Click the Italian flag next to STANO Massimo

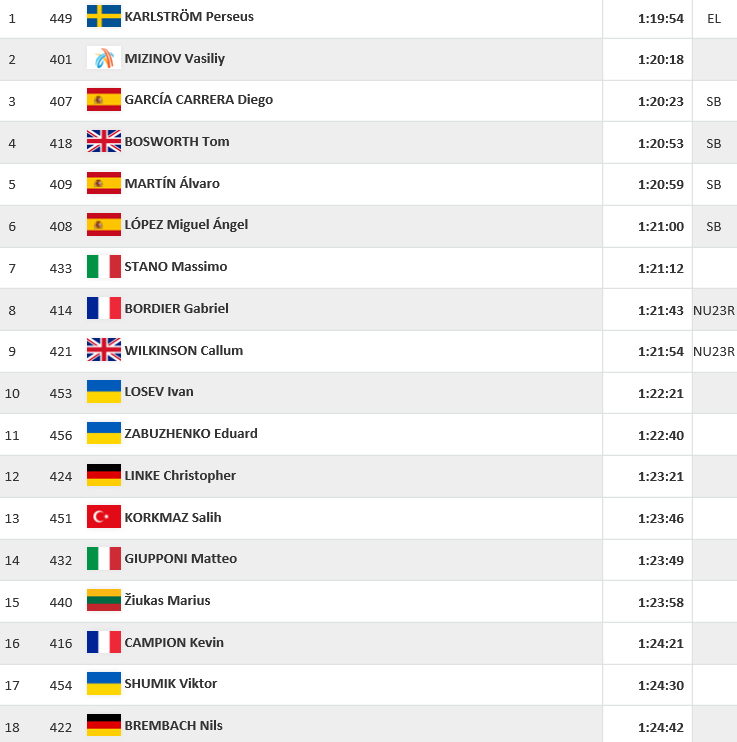(x=104, y=266)
